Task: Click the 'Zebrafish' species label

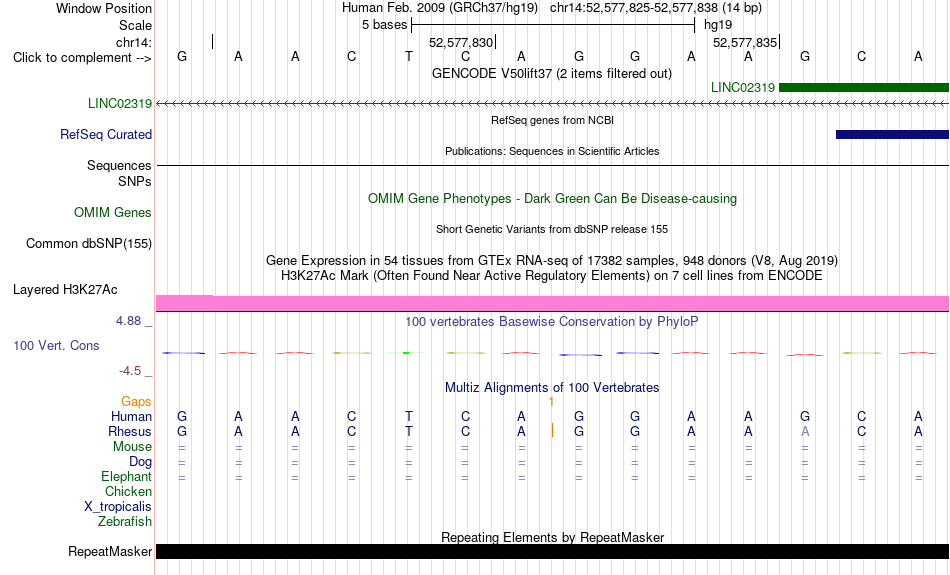Action: 125,521
